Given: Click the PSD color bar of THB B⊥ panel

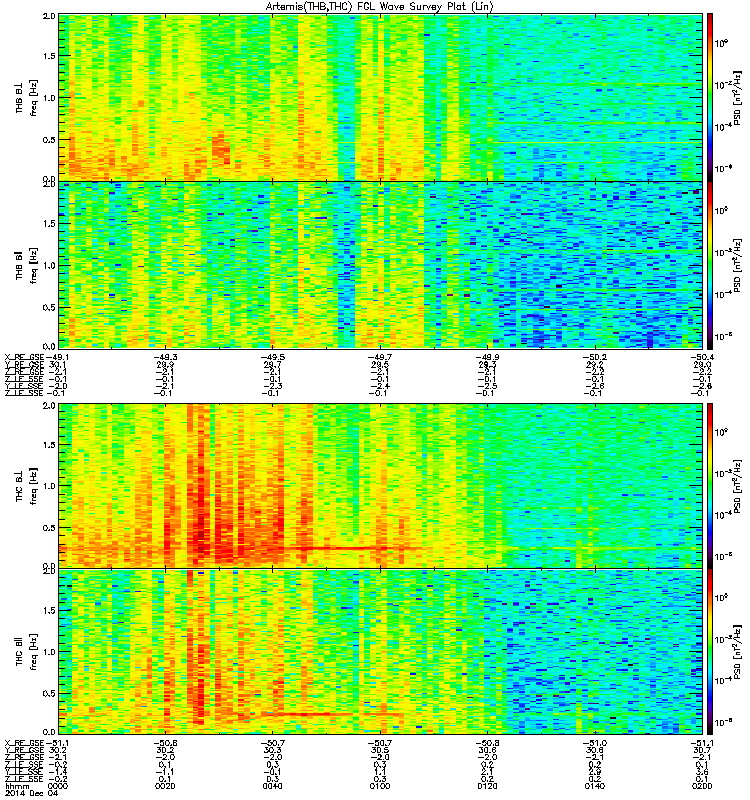Looking at the screenshot, I should tap(710, 97).
